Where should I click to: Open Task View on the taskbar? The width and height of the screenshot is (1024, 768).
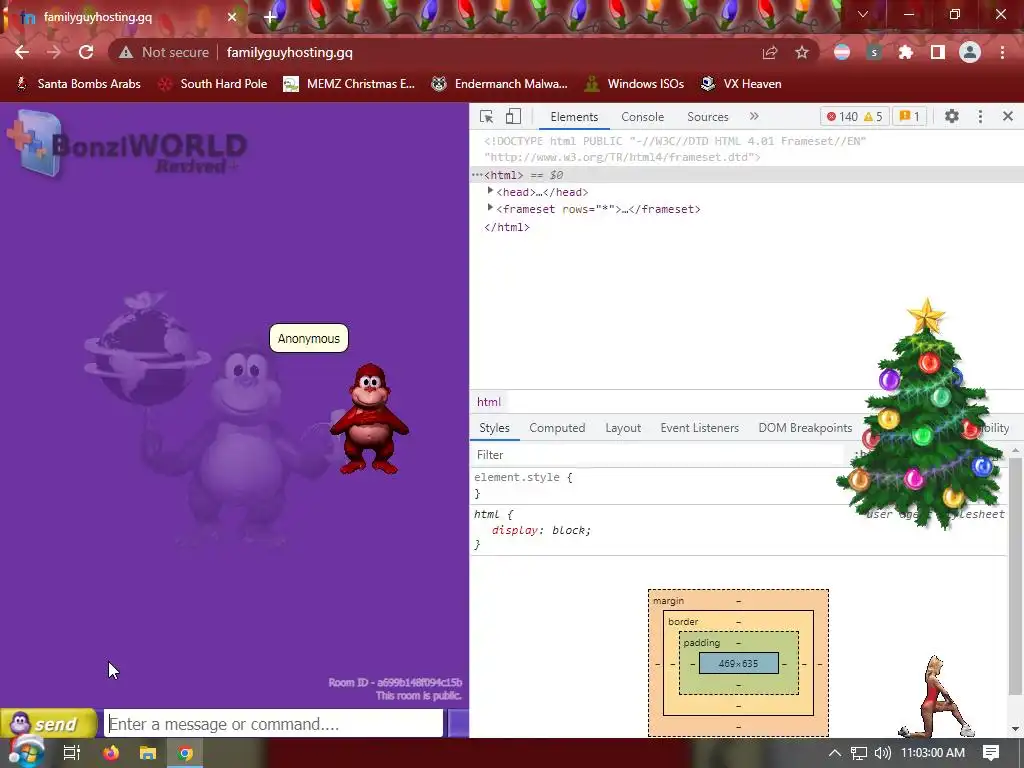(x=71, y=753)
